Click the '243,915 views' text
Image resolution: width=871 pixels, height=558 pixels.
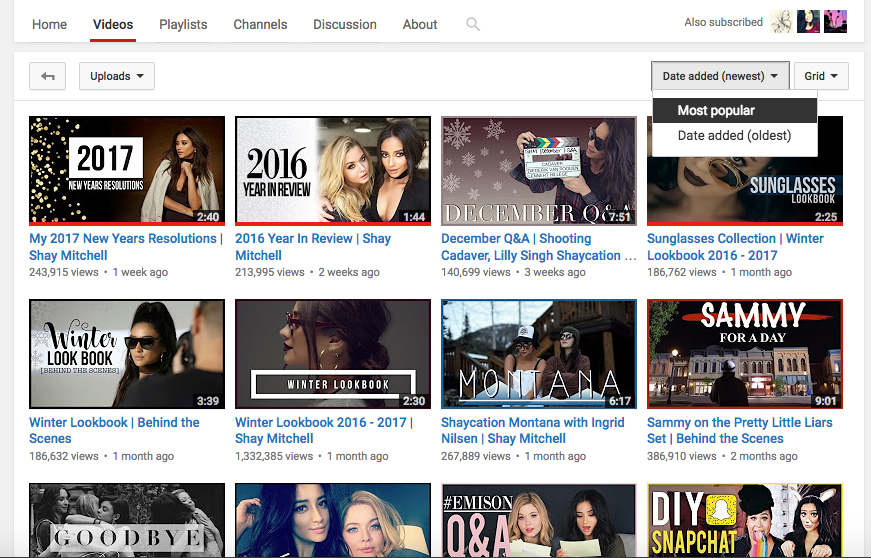pyautogui.click(x=63, y=272)
